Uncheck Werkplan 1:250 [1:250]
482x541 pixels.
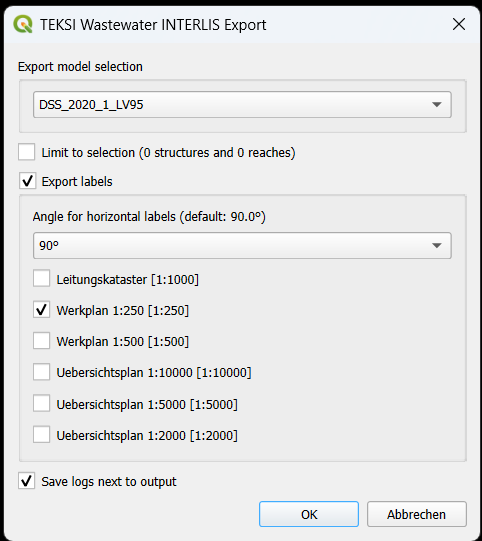click(41, 310)
